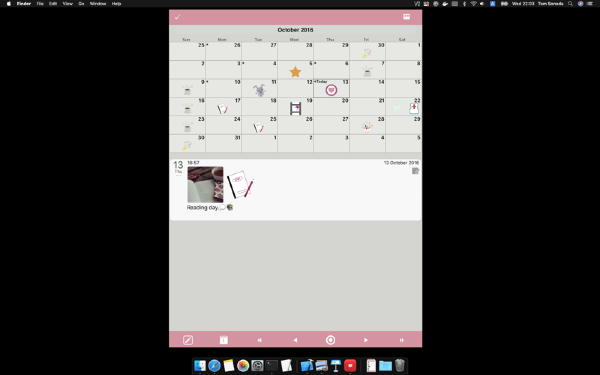The image size is (600, 375).
Task: Open the Window menu
Action: pyautogui.click(x=98, y=3)
